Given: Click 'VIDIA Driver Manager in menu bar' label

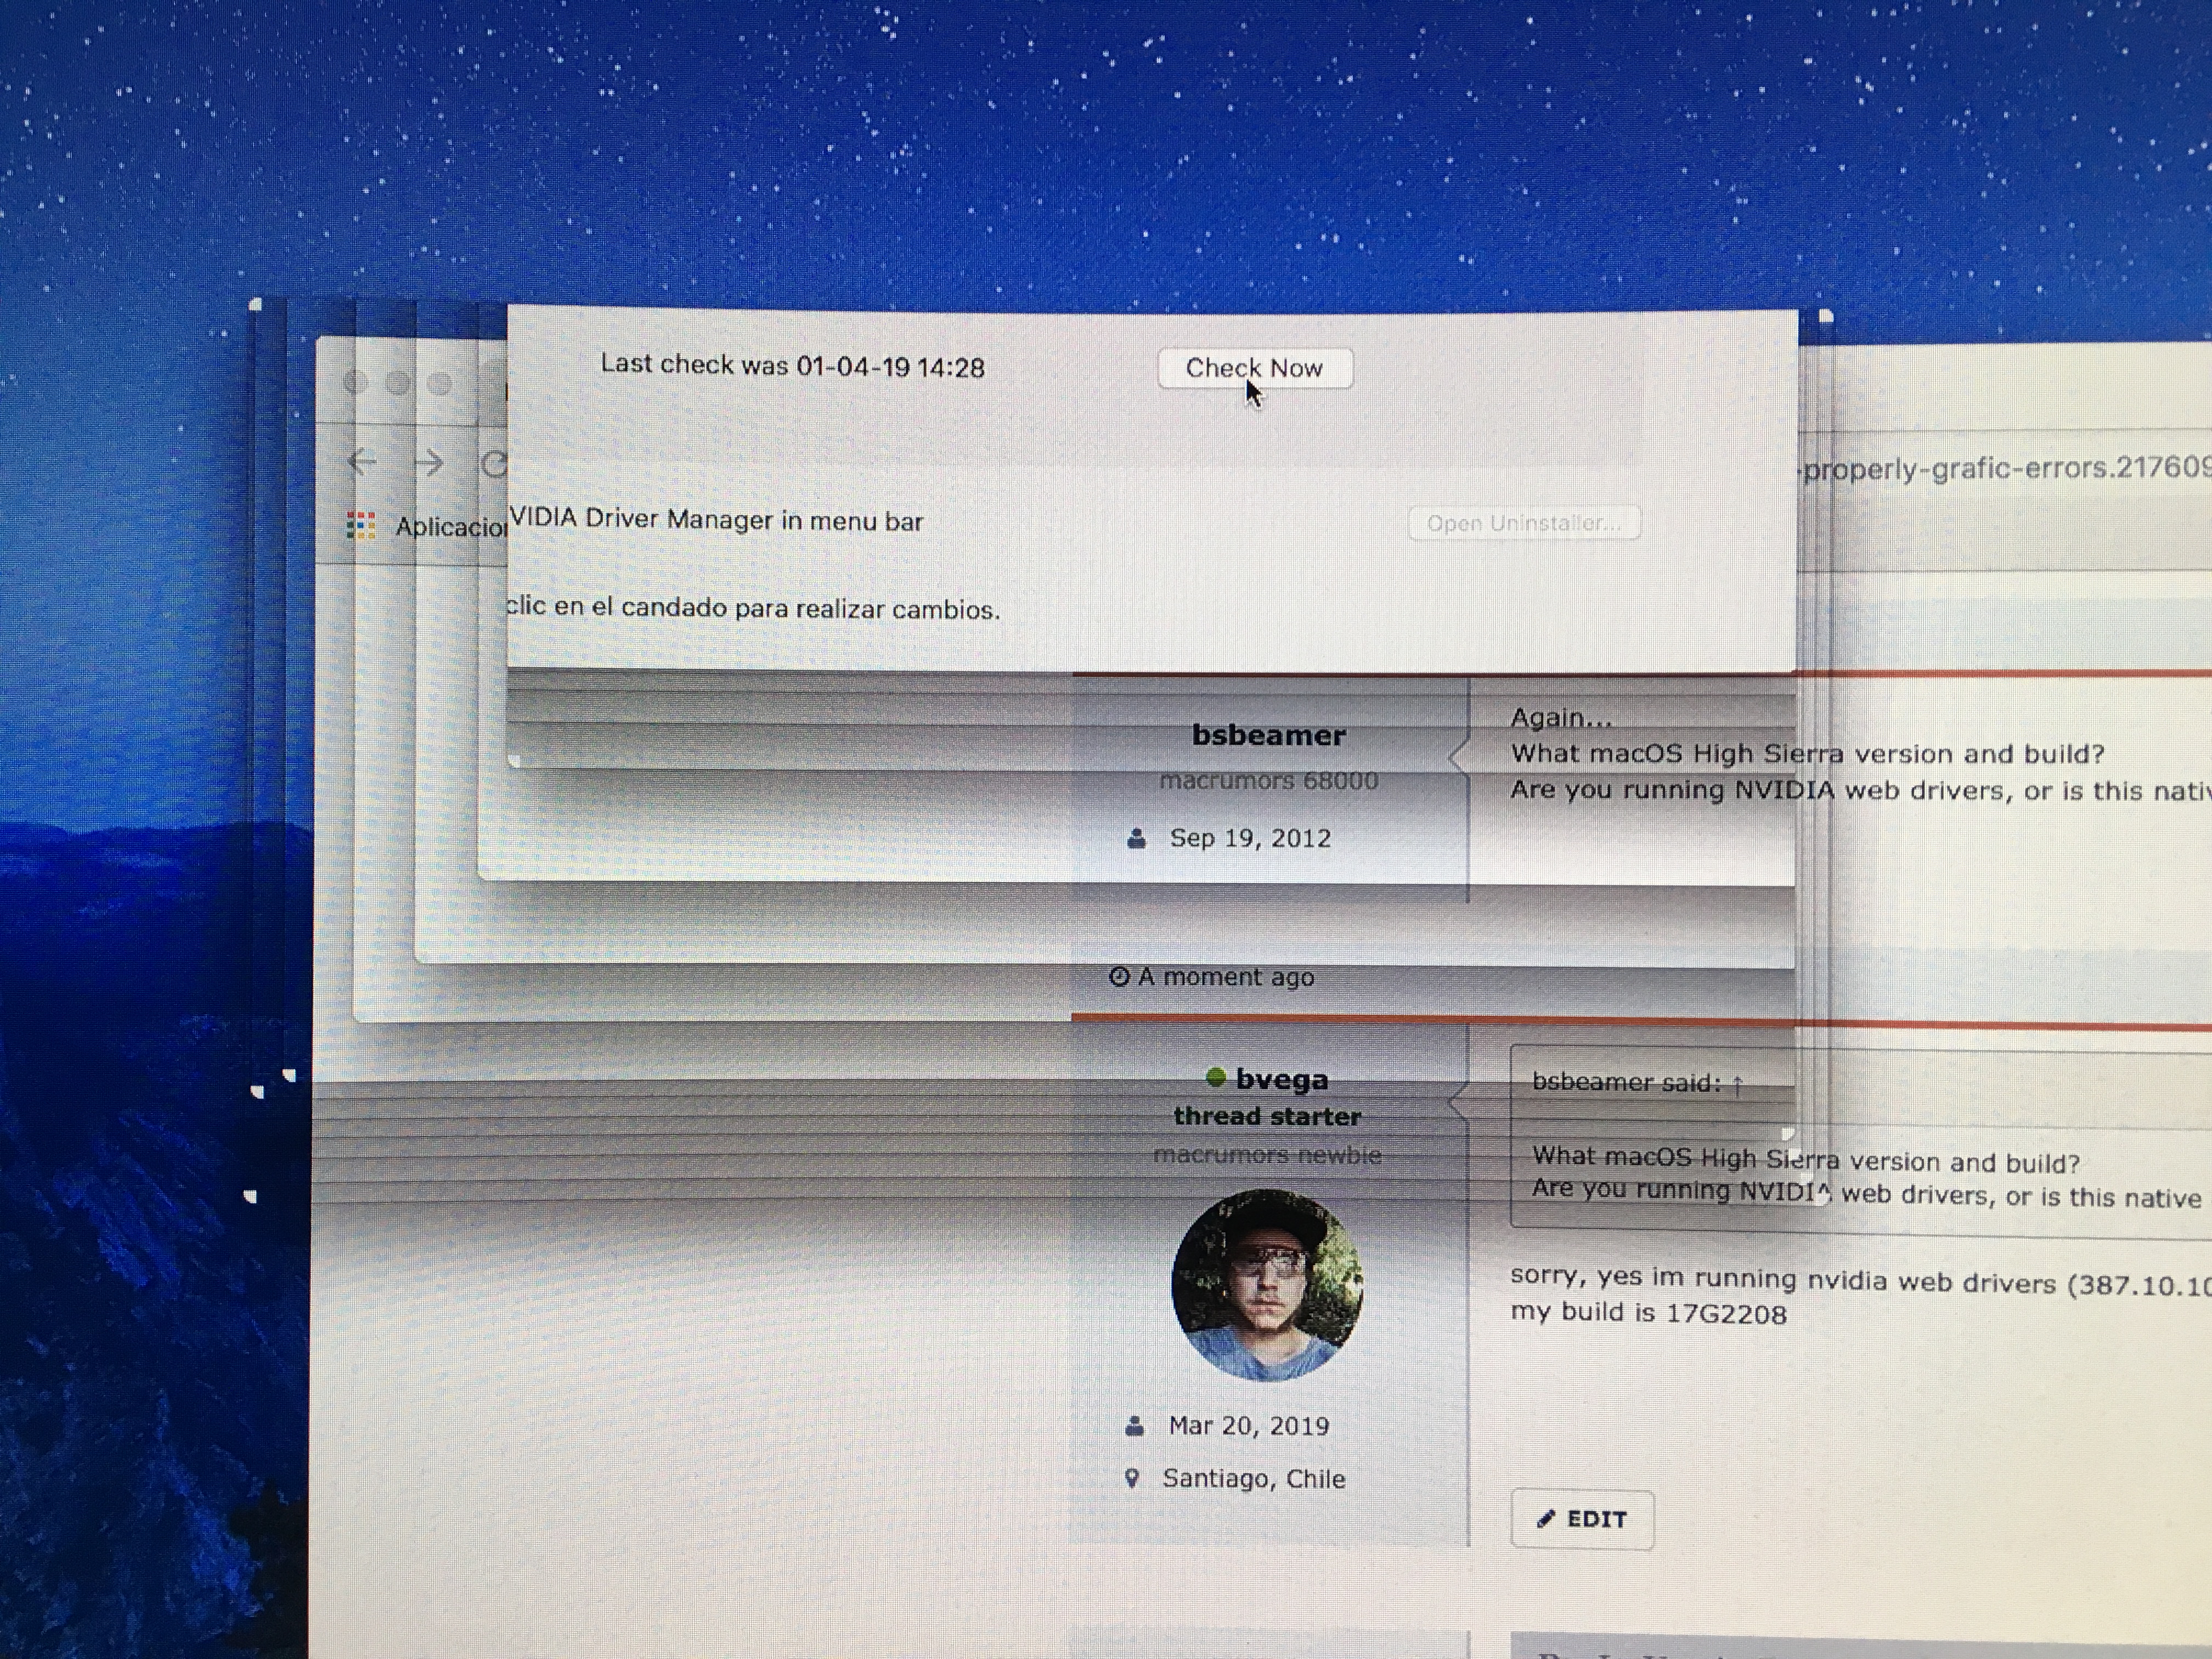Looking at the screenshot, I should pyautogui.click(x=716, y=519).
